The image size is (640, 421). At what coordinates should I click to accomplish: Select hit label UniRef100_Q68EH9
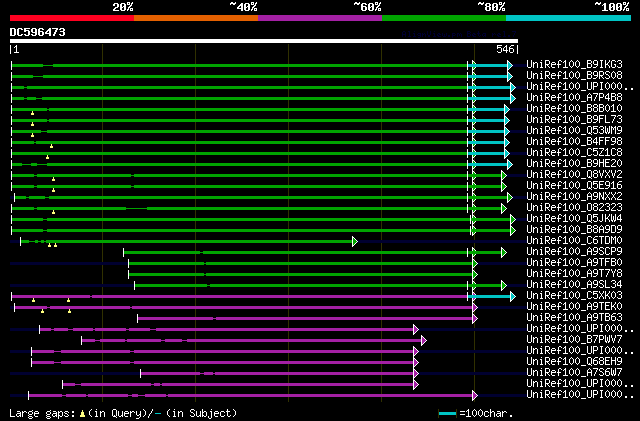[x=574, y=362]
